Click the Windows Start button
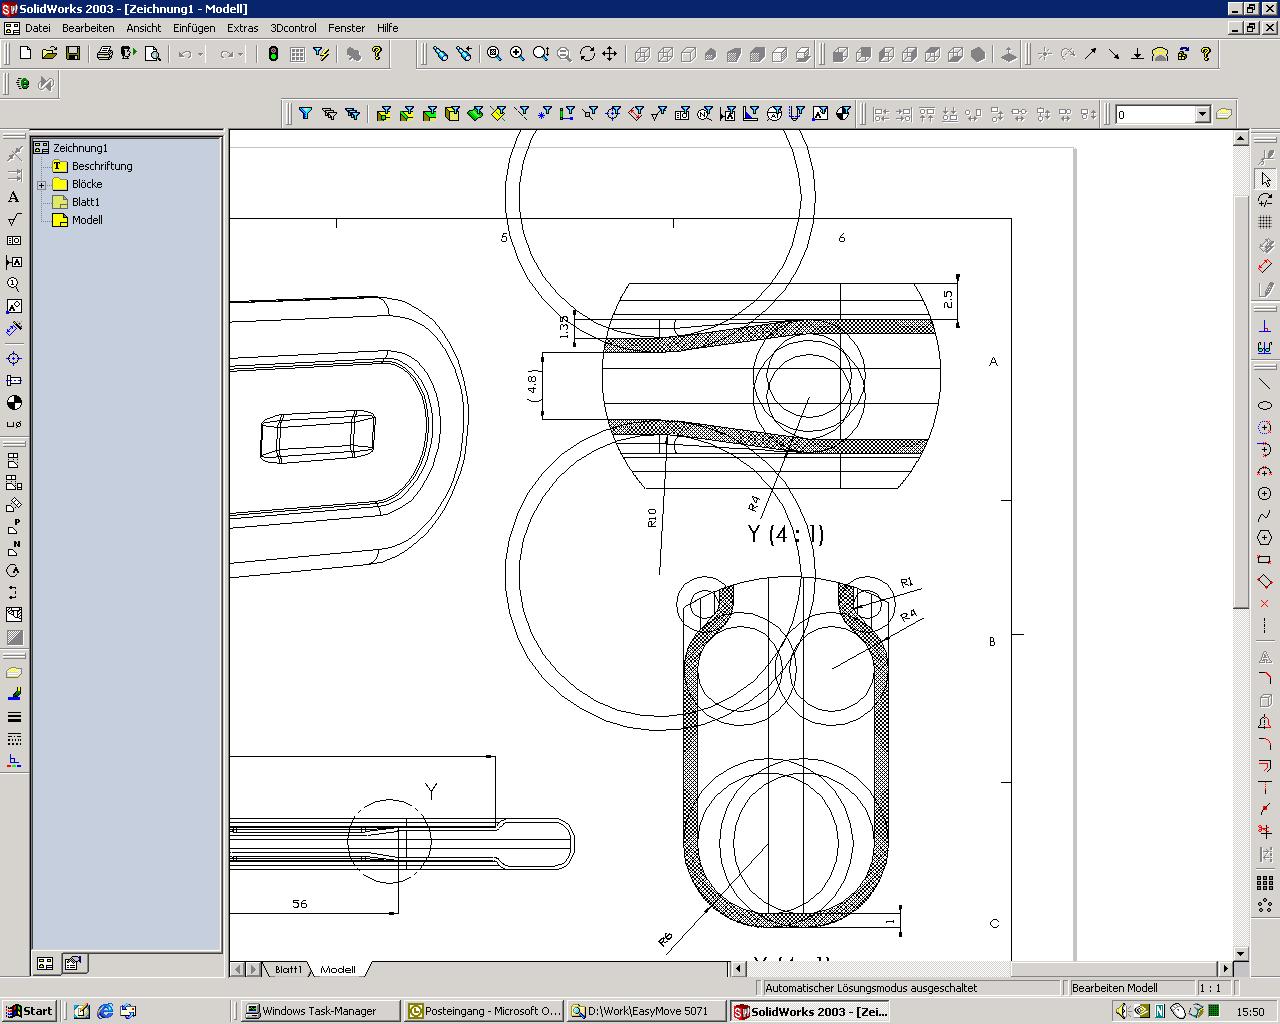1280x1024 pixels. coord(29,1011)
